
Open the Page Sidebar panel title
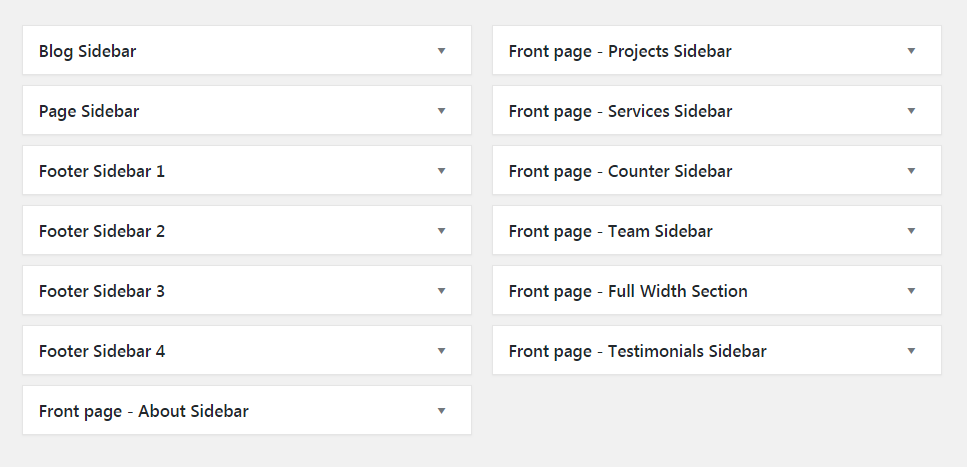[89, 111]
